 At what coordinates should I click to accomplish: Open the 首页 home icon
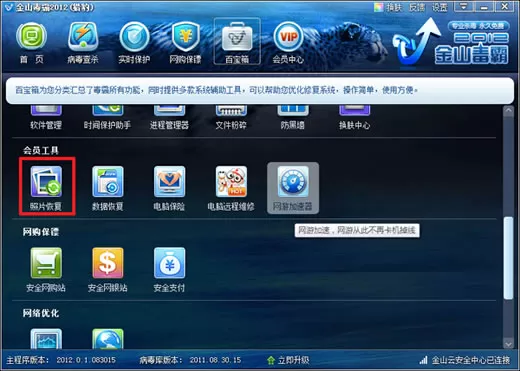32,43
